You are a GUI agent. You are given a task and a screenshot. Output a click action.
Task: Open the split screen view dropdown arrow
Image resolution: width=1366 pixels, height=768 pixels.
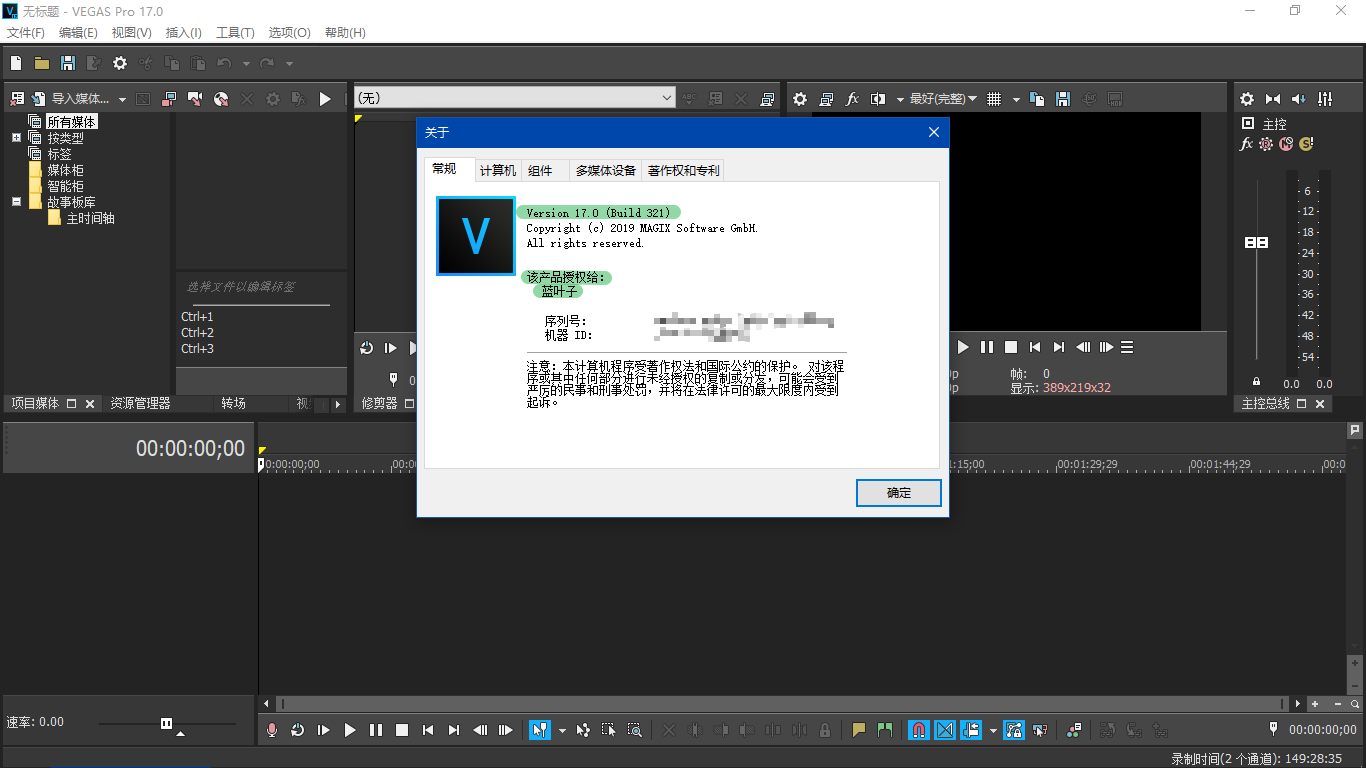[900, 99]
